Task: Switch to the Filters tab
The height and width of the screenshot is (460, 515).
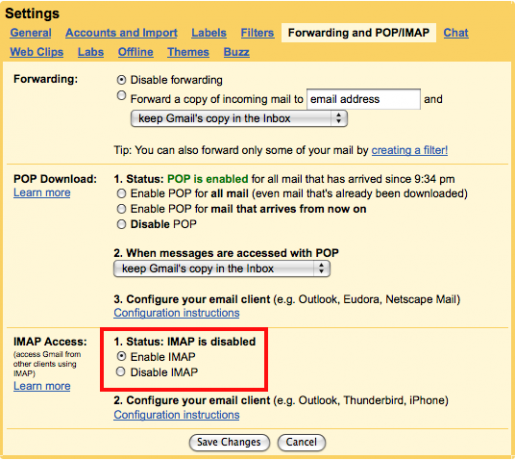Action: point(257,33)
